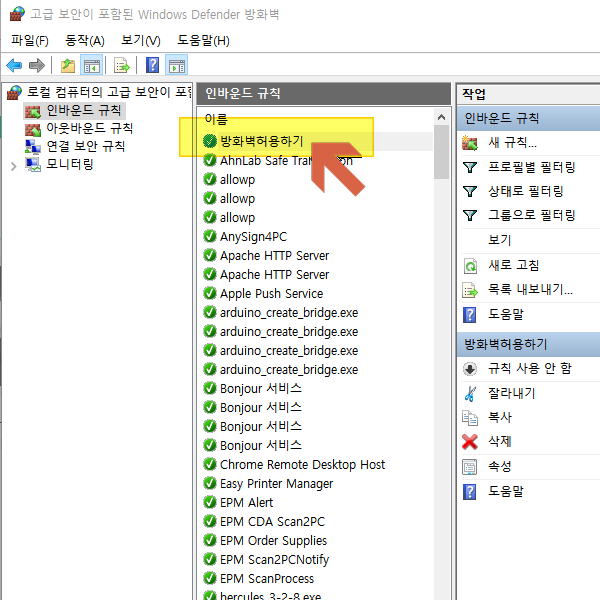
Task: Click the rule list vertical scrollbar thumb
Action: (441, 152)
